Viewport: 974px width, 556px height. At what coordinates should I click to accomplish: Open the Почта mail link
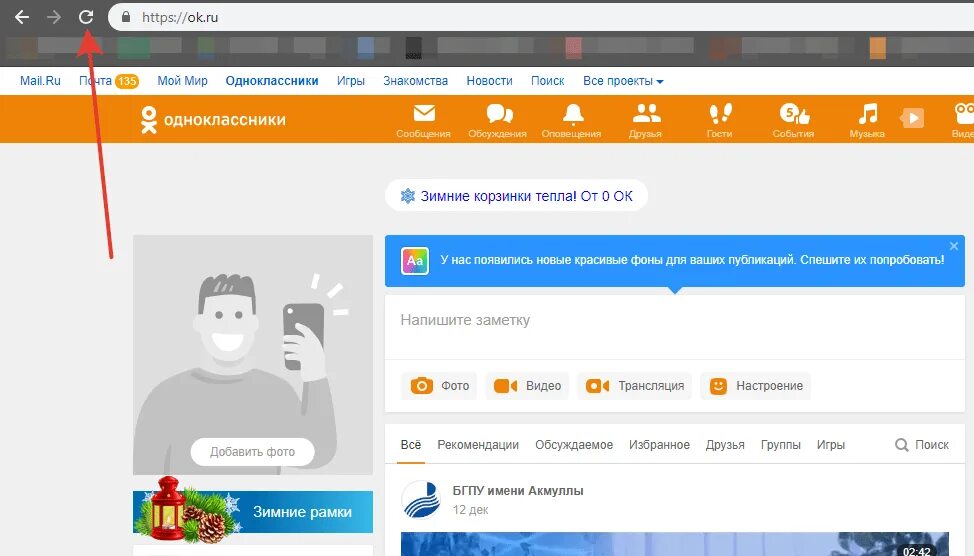[95, 81]
